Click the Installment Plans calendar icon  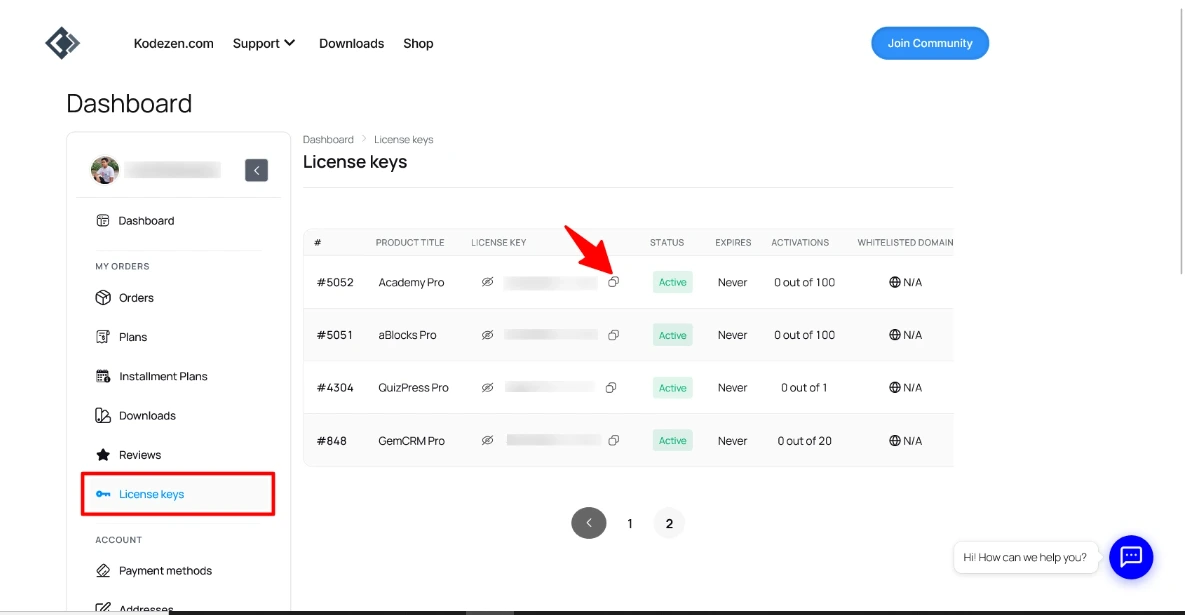[103, 376]
